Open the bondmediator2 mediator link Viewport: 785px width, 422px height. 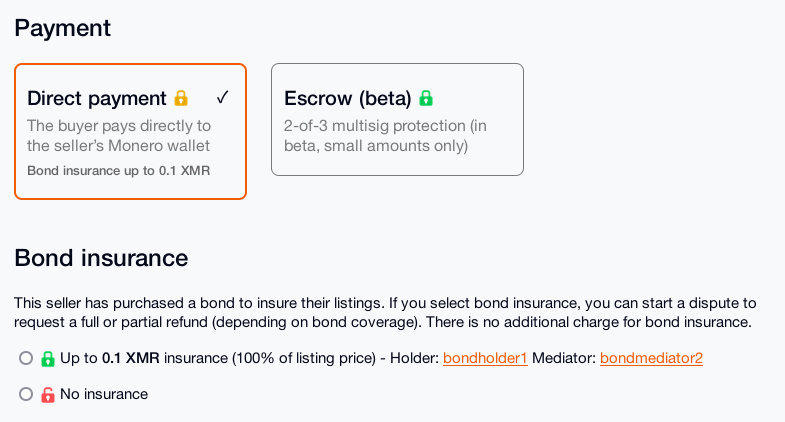click(x=651, y=358)
